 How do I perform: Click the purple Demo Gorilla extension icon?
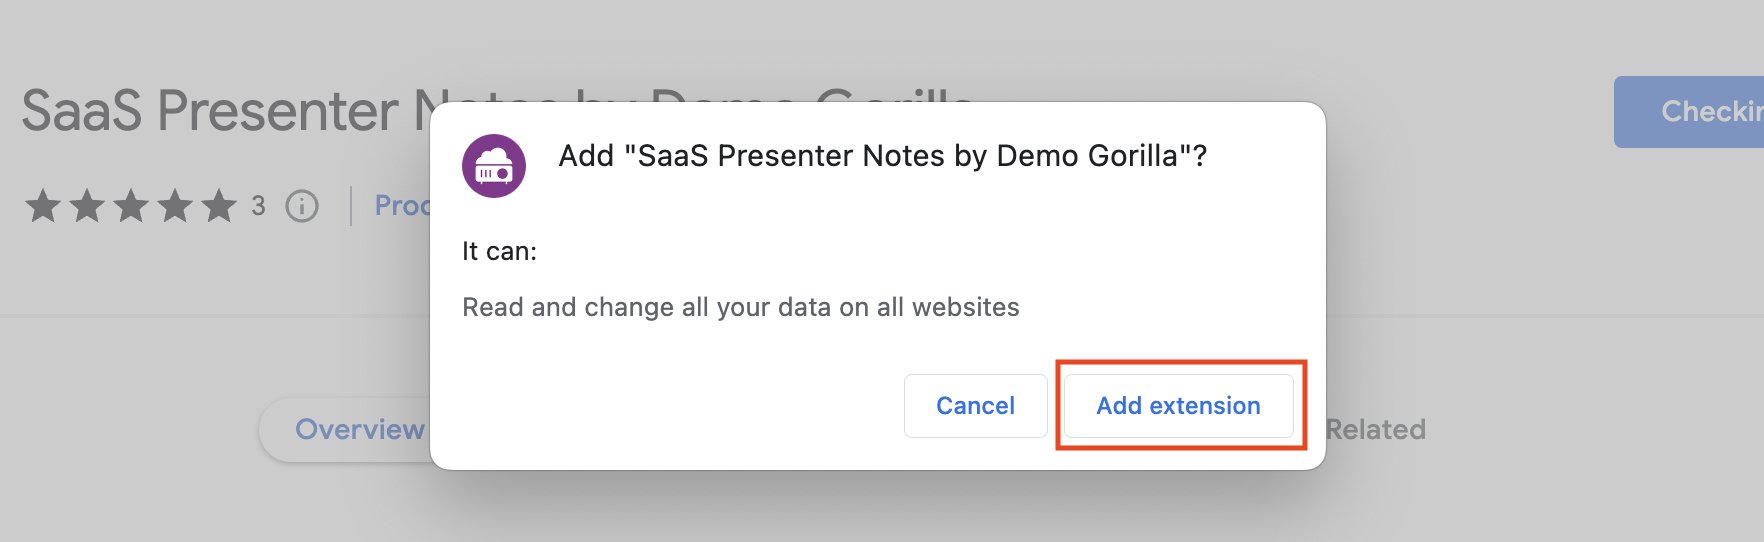point(494,166)
